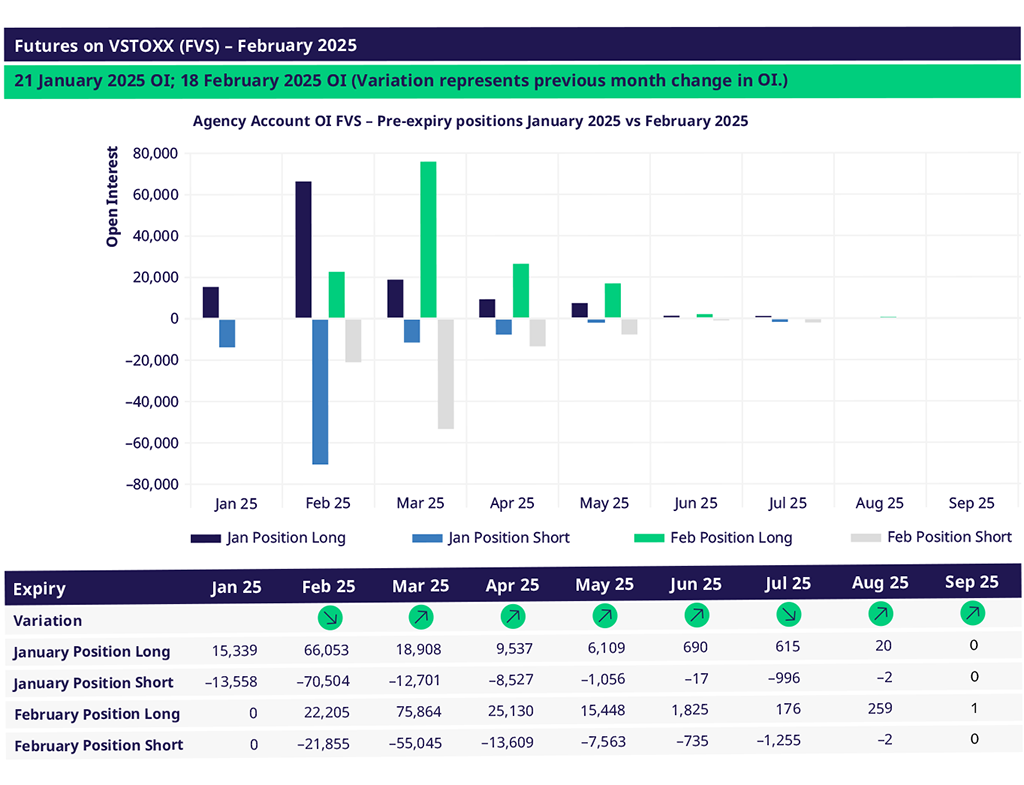Click the Aug 25 variation arrow icon
The height and width of the screenshot is (785, 1024).
(x=880, y=613)
